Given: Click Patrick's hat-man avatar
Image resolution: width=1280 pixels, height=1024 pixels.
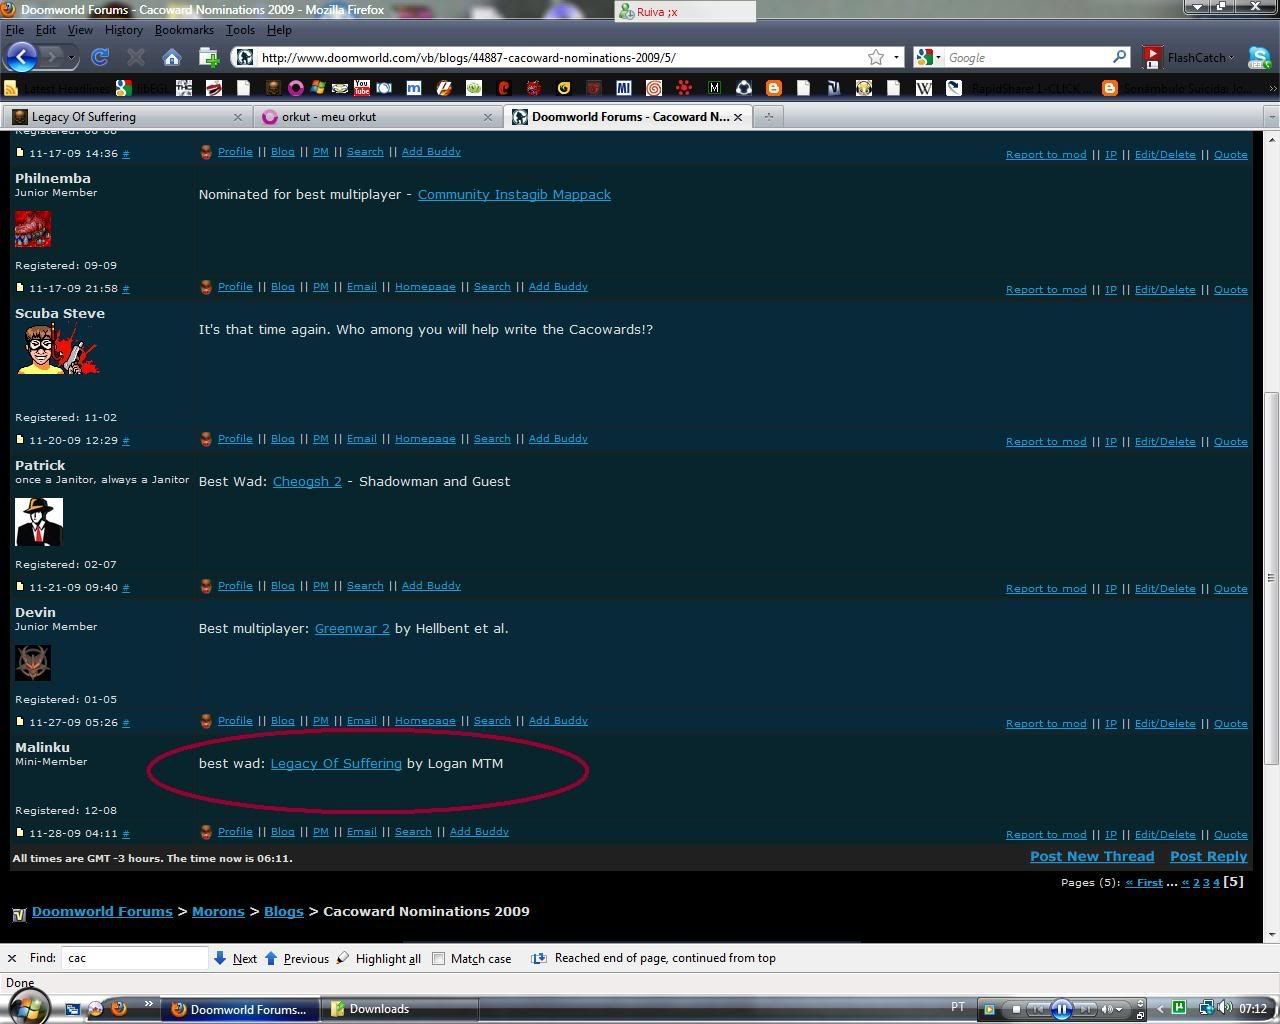Looking at the screenshot, I should tap(39, 521).
